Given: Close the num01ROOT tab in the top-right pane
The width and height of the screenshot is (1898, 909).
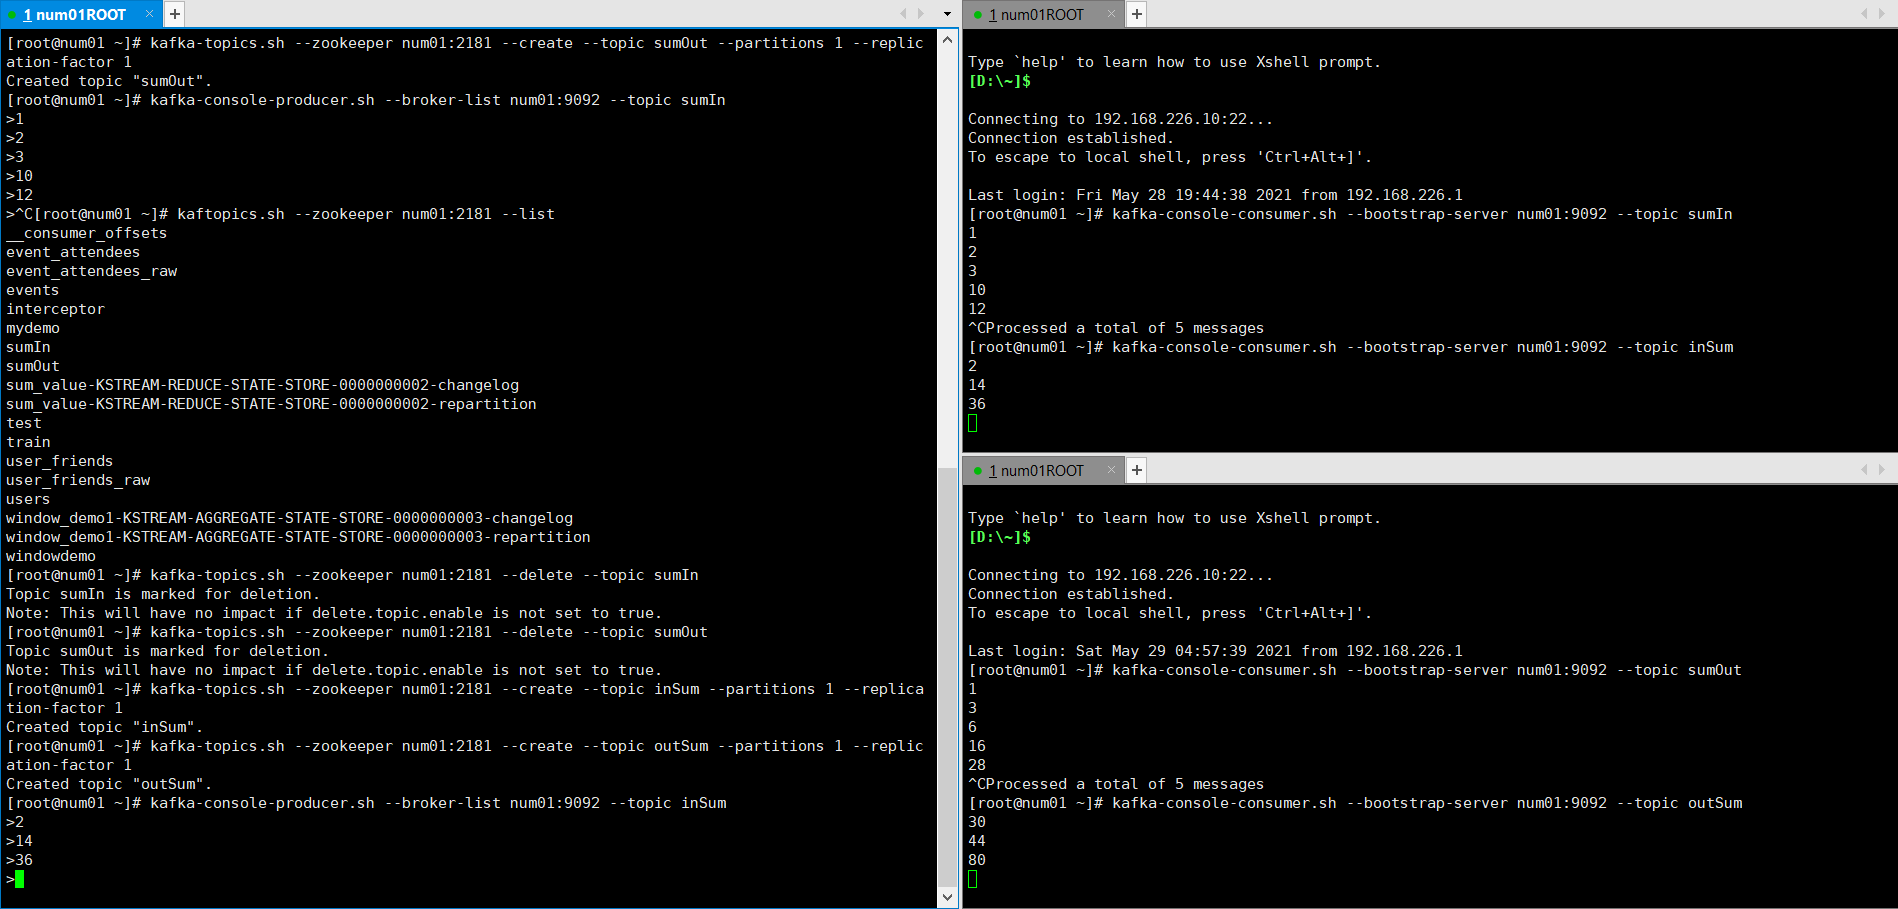Looking at the screenshot, I should click(x=1112, y=14).
